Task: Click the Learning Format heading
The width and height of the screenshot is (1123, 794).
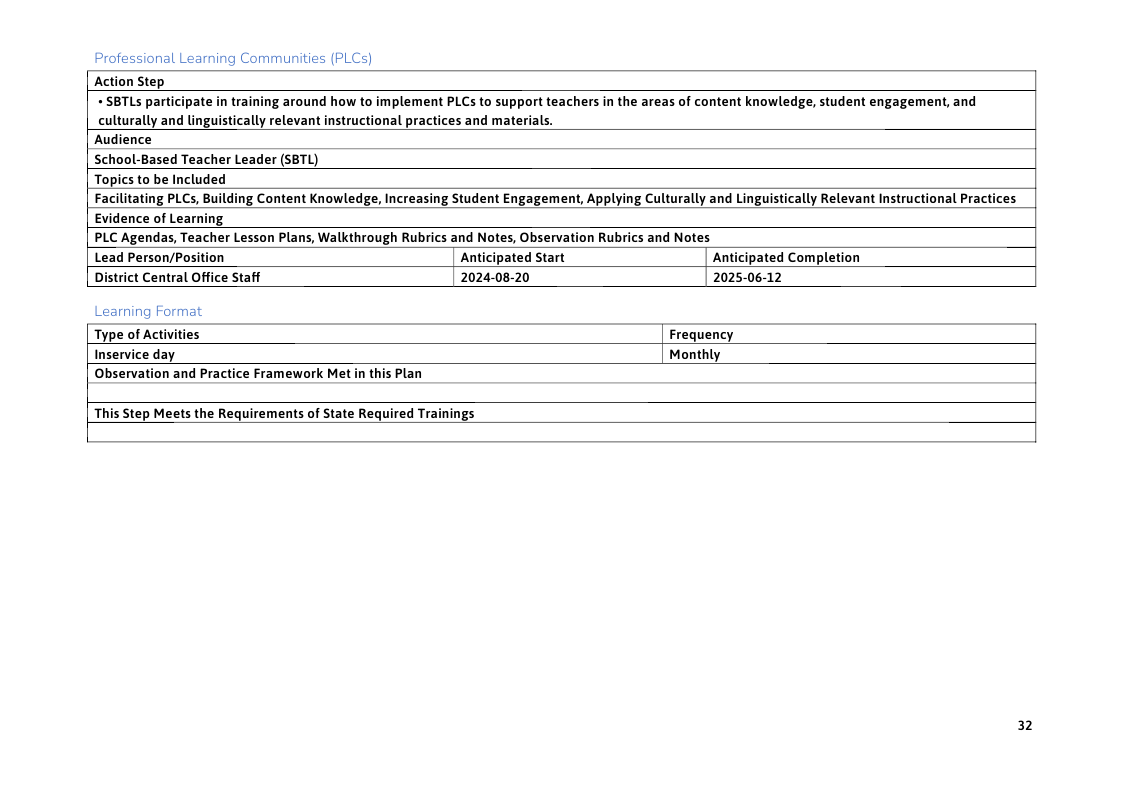Action: [148, 311]
